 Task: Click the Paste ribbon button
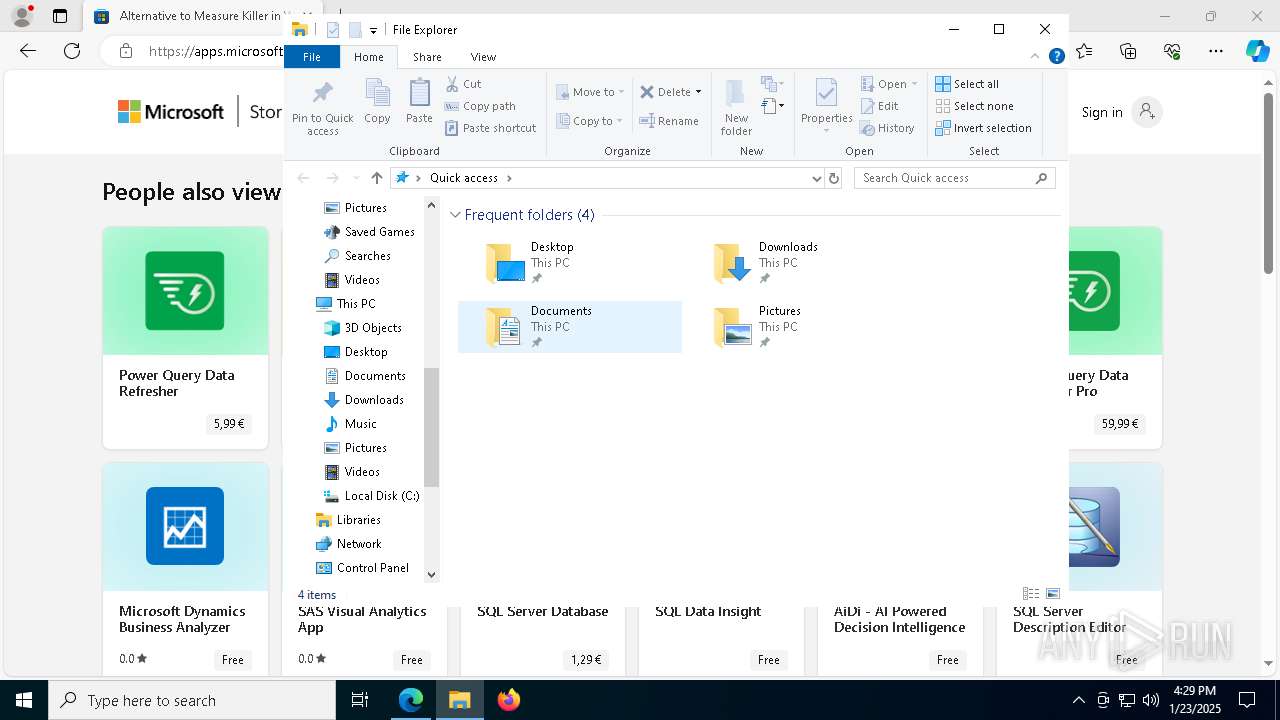pyautogui.click(x=419, y=102)
